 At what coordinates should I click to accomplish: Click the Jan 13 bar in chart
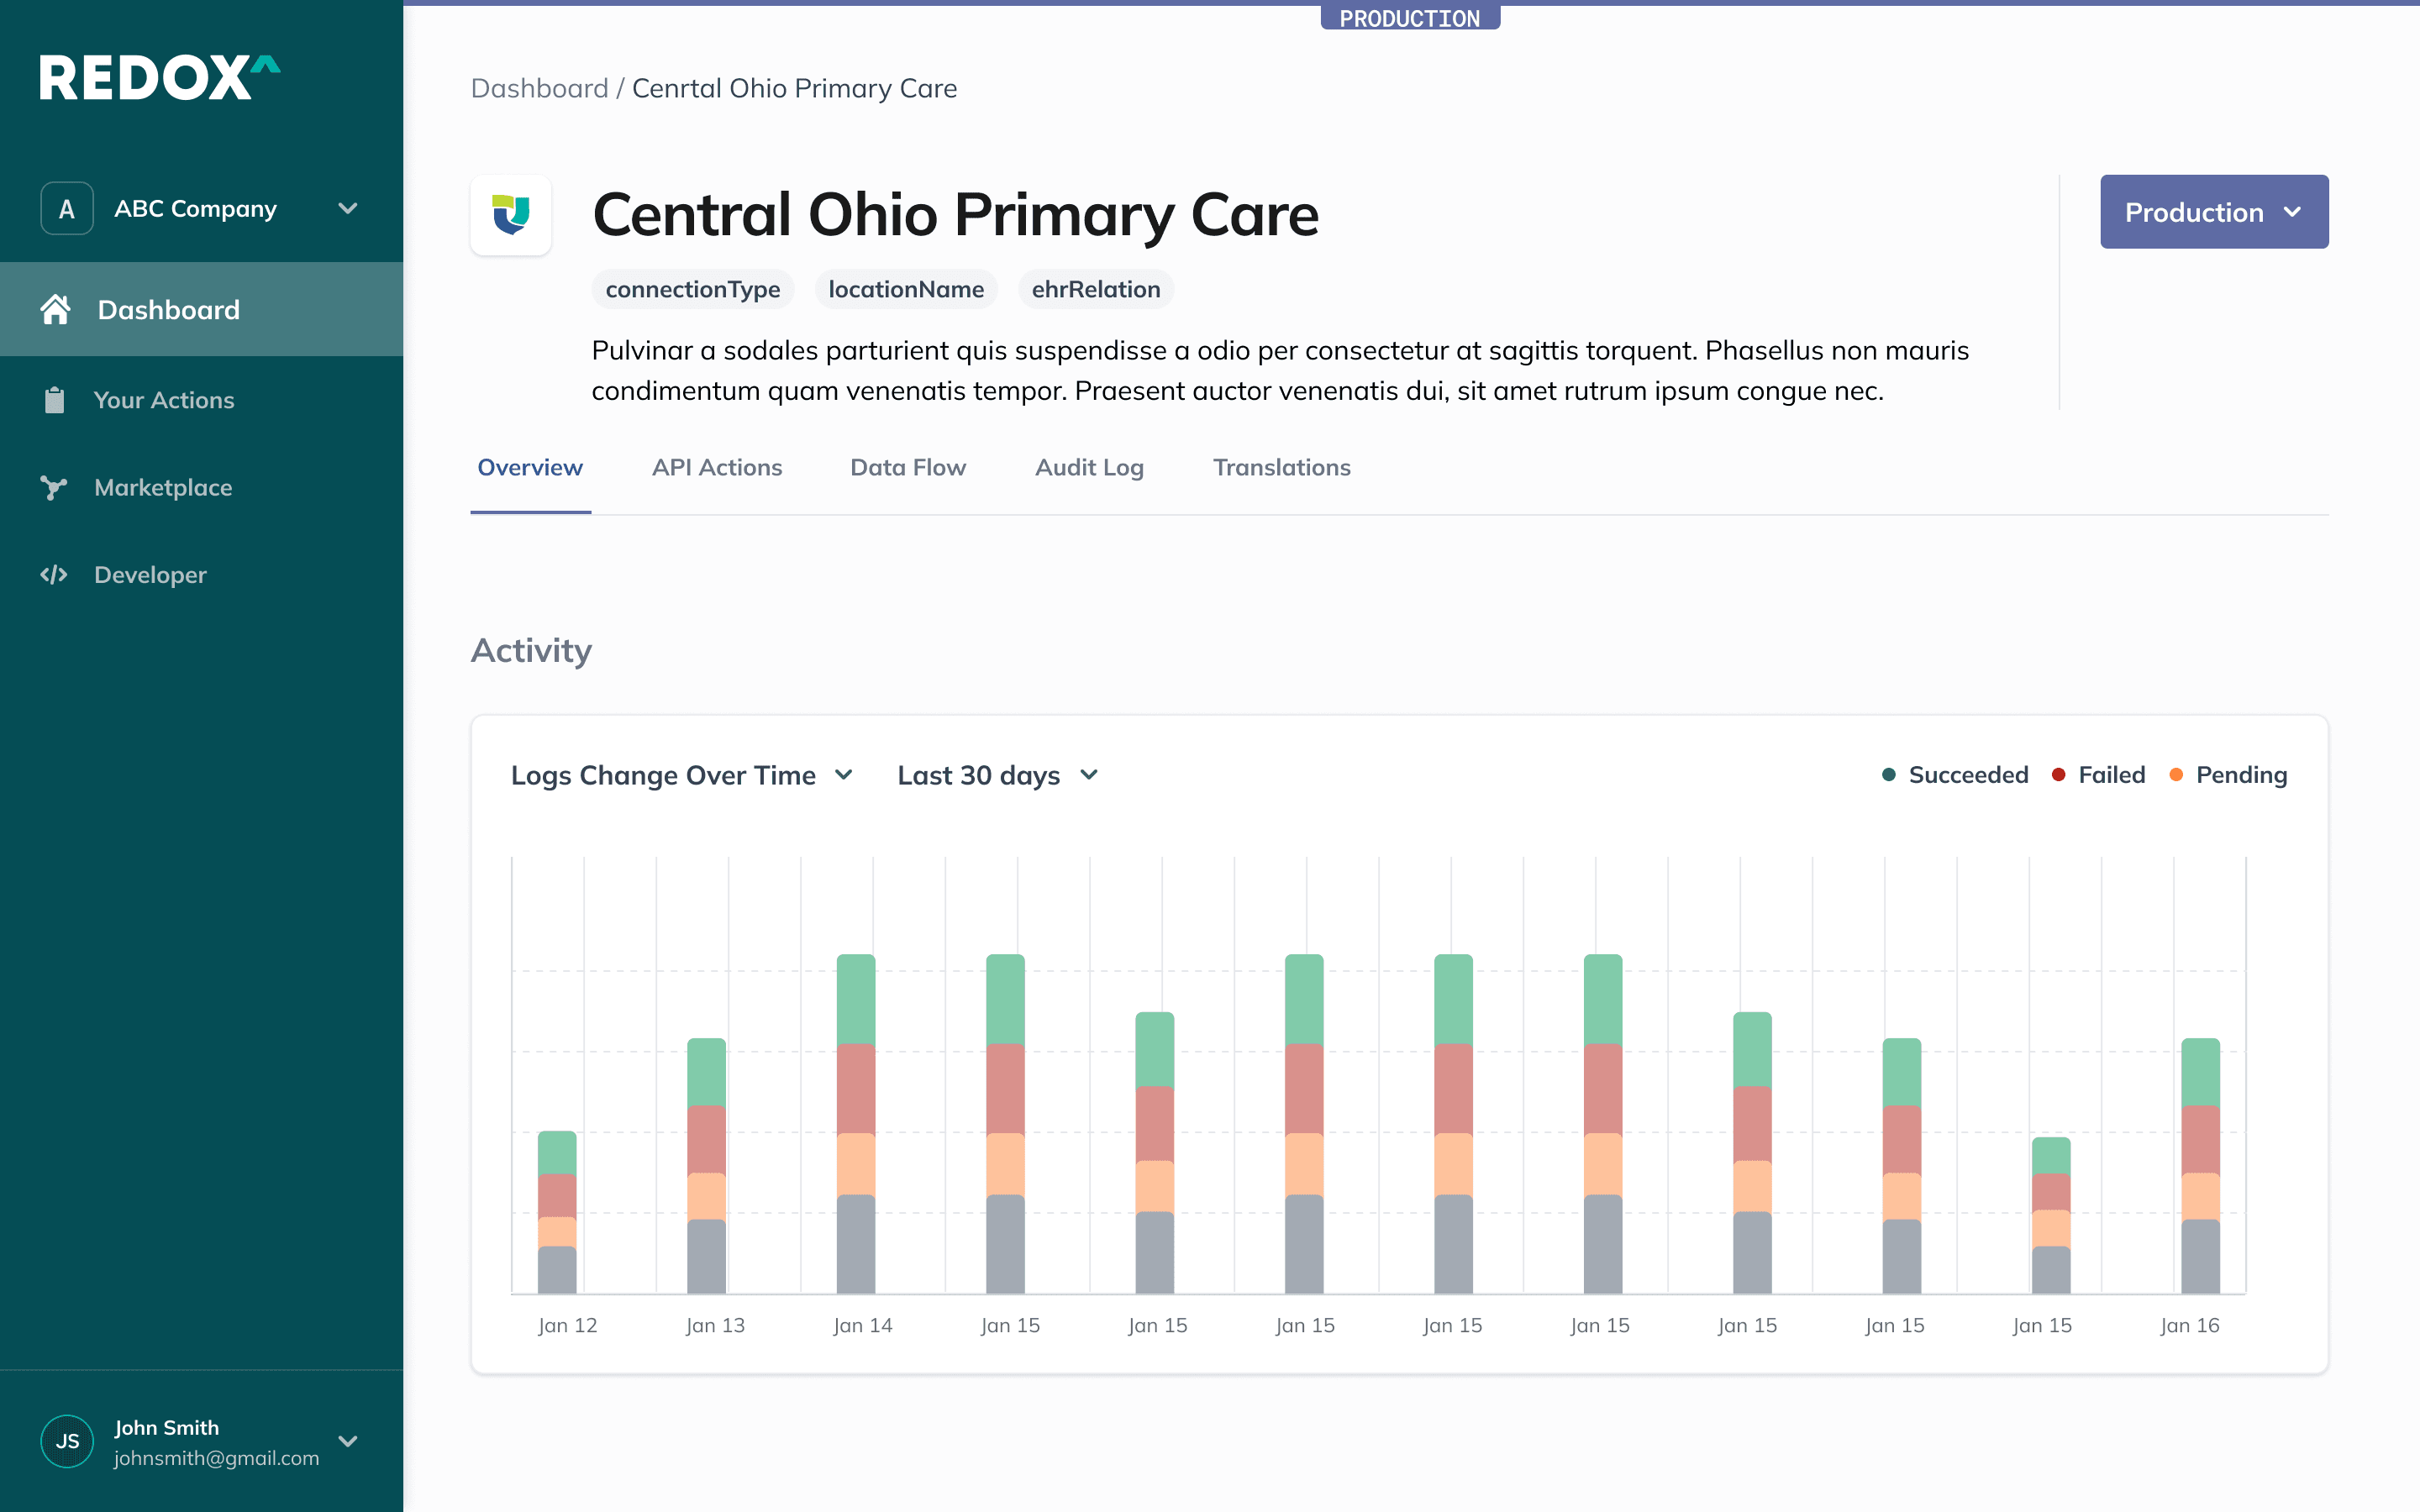[706, 1166]
